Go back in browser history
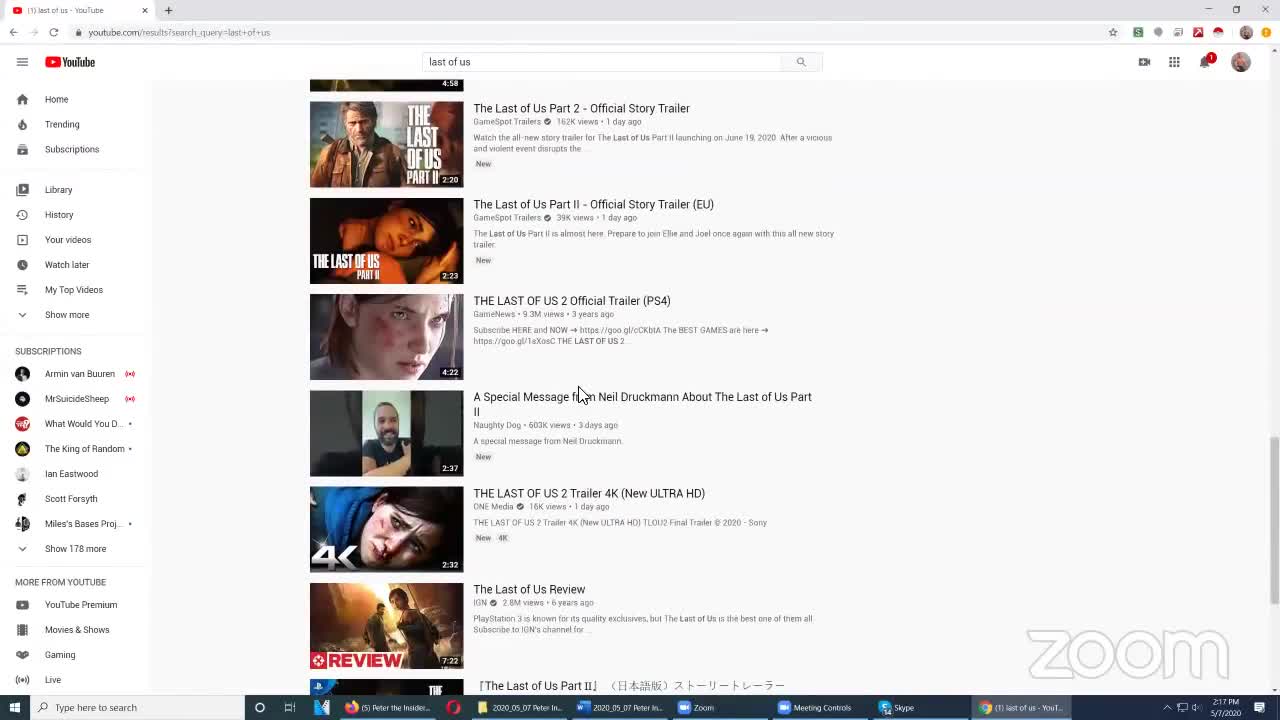The width and height of the screenshot is (1280, 720). (x=13, y=32)
